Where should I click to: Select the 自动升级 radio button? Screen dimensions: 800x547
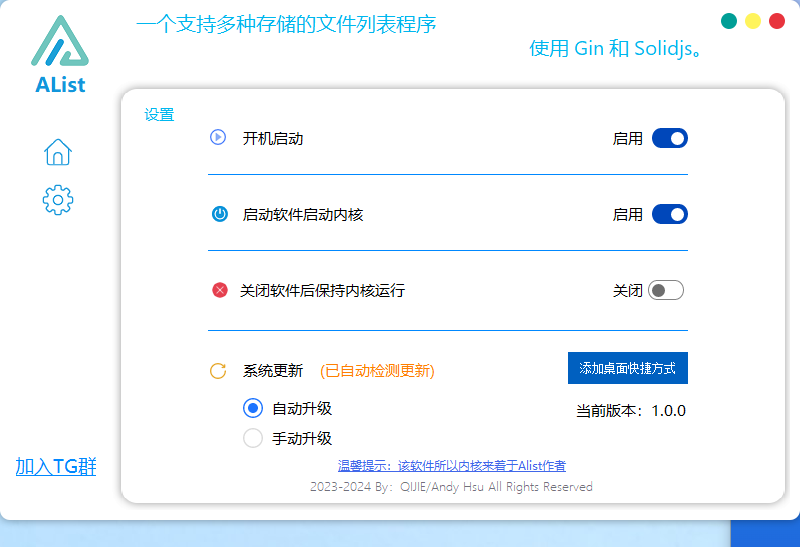pyautogui.click(x=253, y=408)
